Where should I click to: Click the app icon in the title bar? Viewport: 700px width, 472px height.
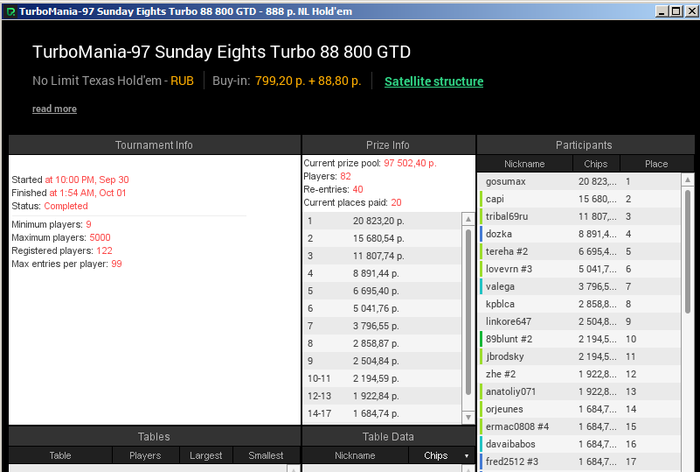coord(11,12)
